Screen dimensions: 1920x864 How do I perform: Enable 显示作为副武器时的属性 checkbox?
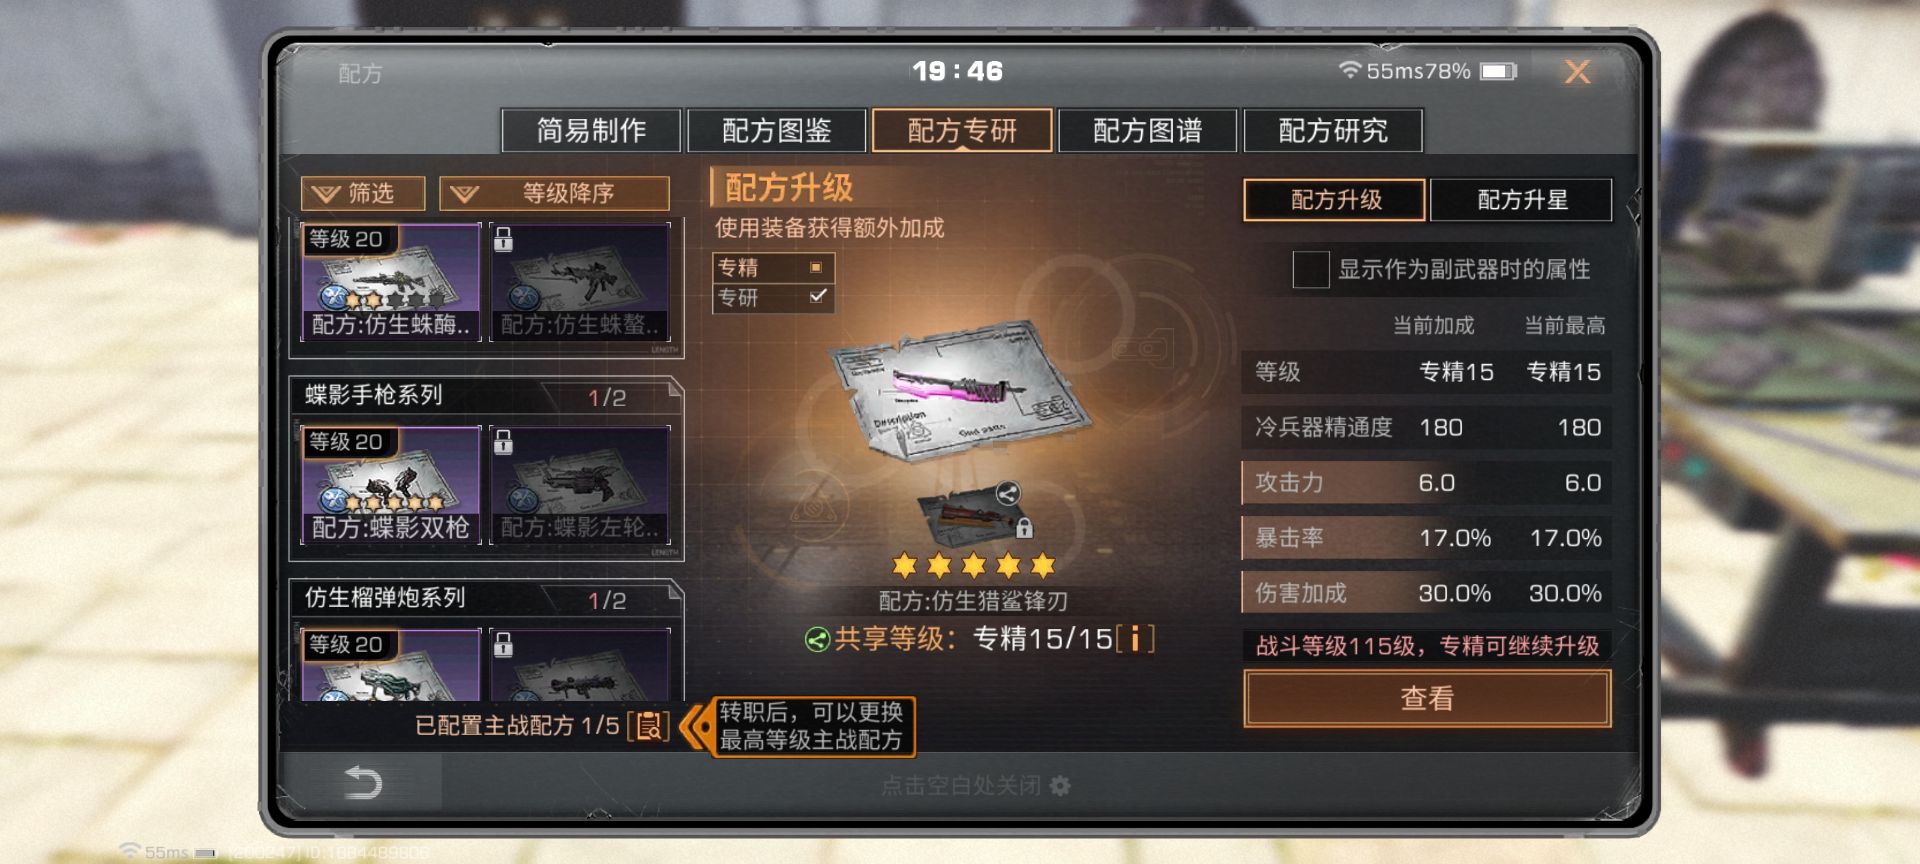[x=1311, y=269]
